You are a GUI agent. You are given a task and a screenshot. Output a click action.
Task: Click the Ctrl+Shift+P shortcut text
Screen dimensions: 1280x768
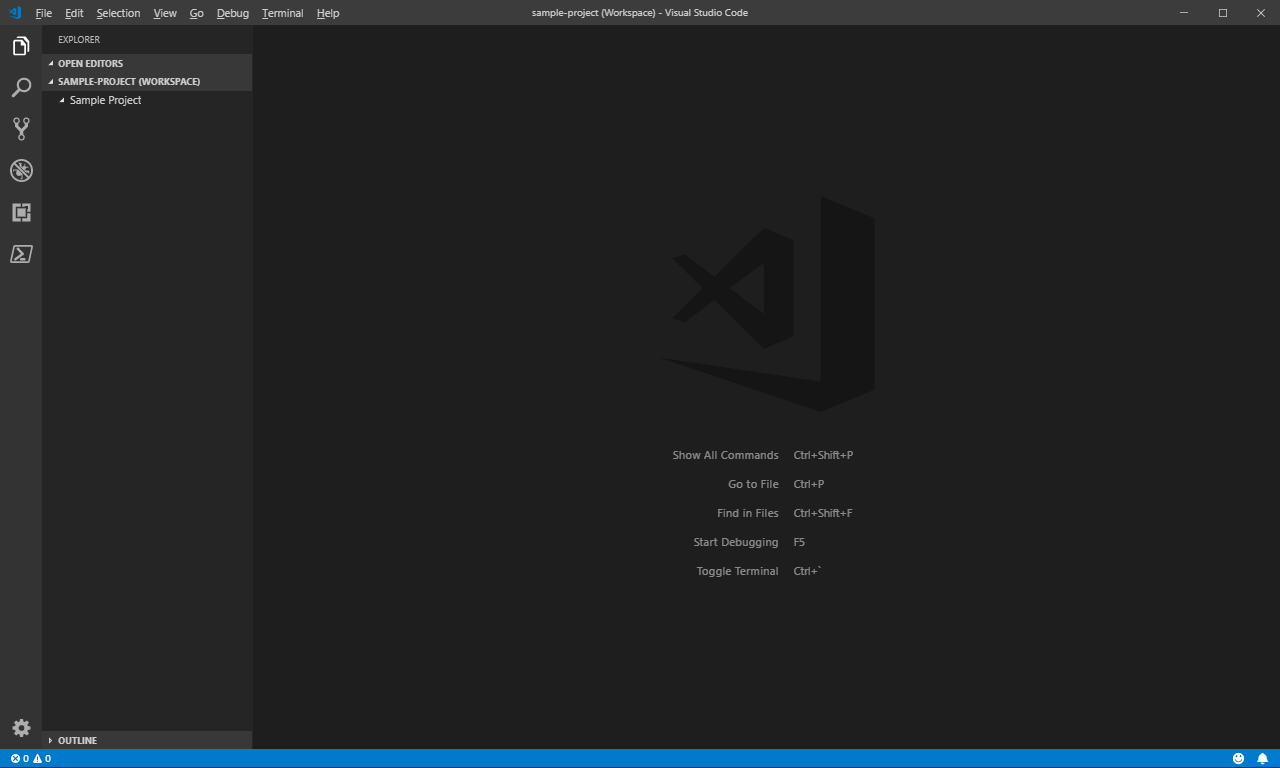(823, 455)
